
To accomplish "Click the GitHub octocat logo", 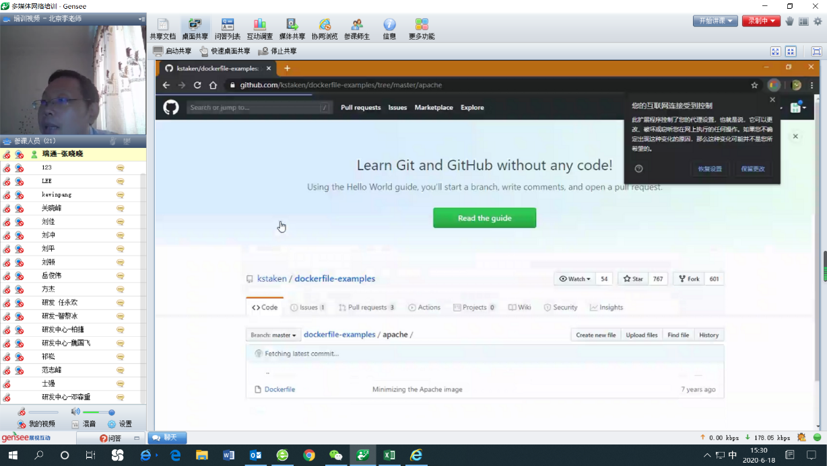I will click(171, 108).
